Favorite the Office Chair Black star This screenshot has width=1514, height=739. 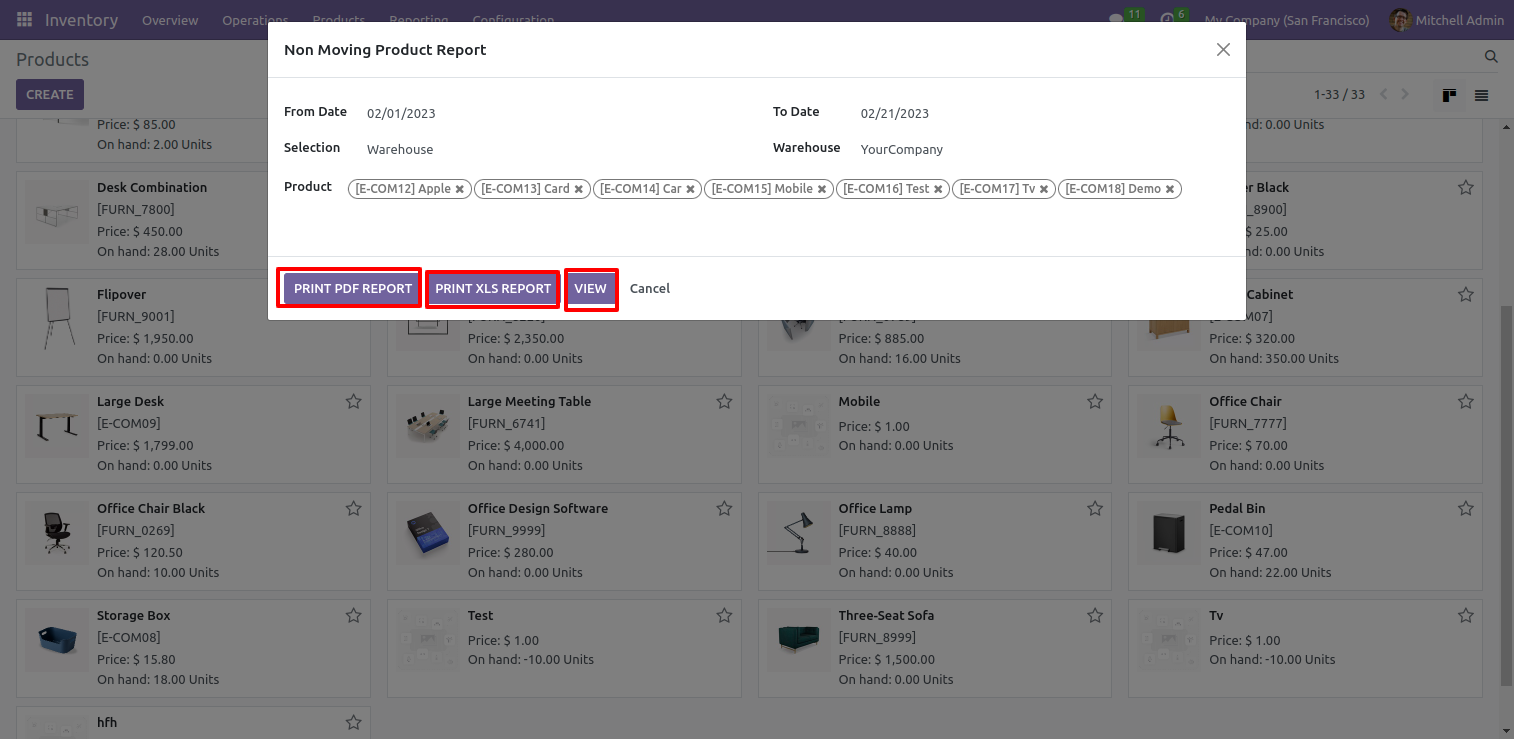click(x=353, y=508)
